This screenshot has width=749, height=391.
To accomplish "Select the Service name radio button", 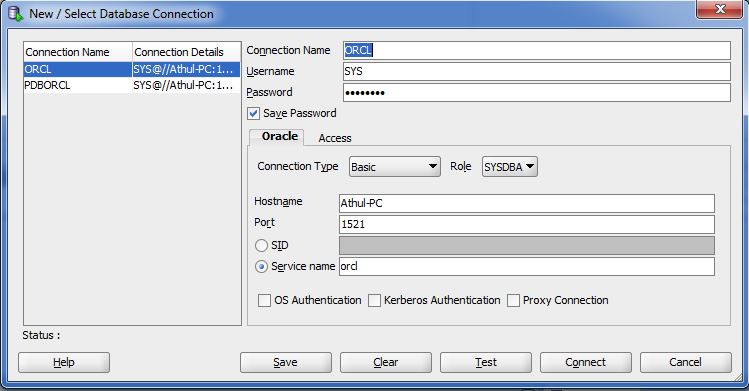I will tap(261, 266).
